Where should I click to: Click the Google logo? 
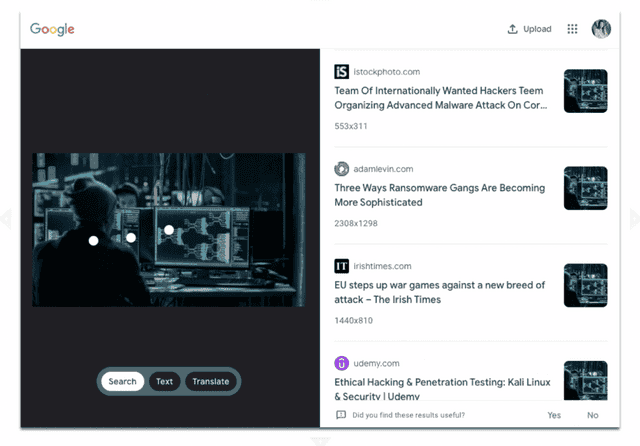(x=52, y=29)
